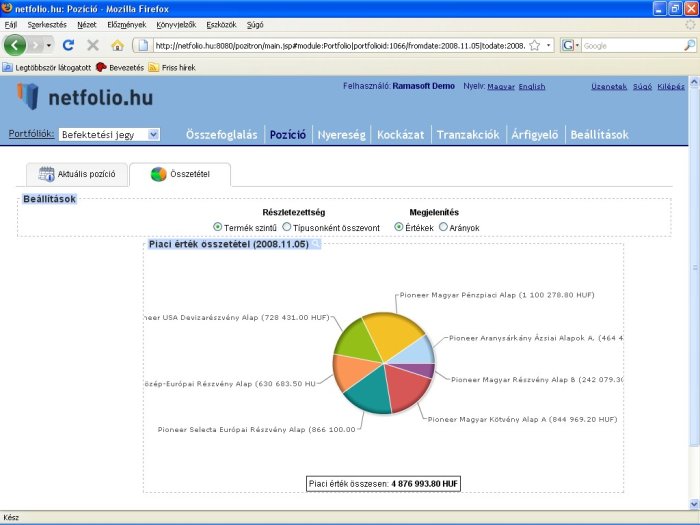The width and height of the screenshot is (700, 525).
Task: Click the teal Selecta Európai pie slice
Action: point(370,392)
